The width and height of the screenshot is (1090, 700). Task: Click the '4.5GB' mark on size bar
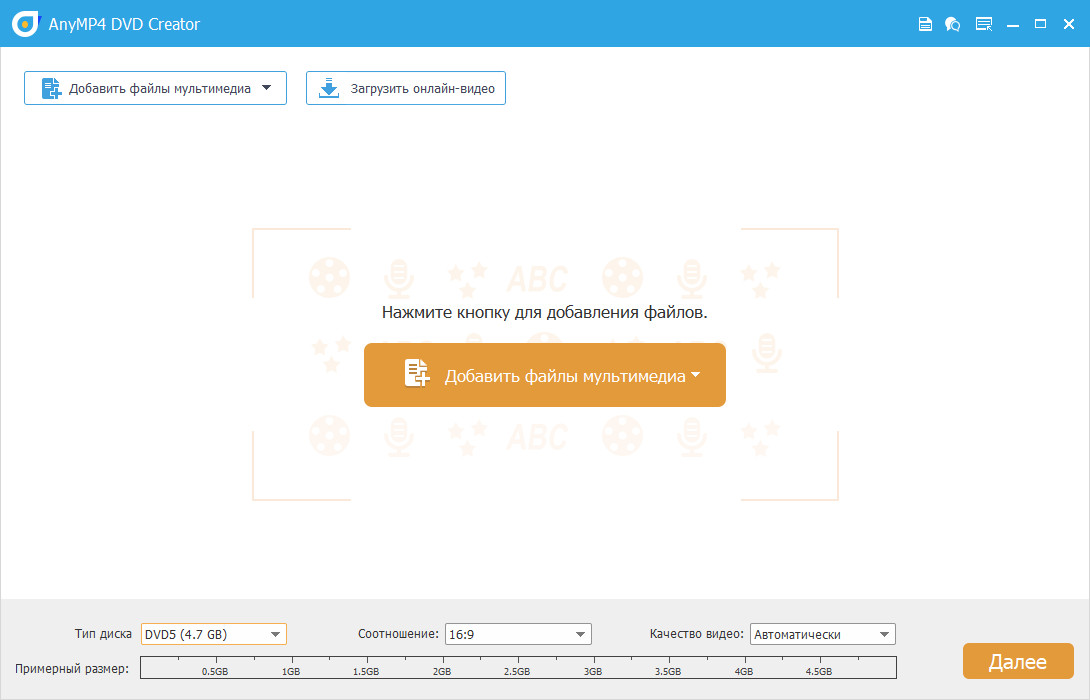point(819,671)
